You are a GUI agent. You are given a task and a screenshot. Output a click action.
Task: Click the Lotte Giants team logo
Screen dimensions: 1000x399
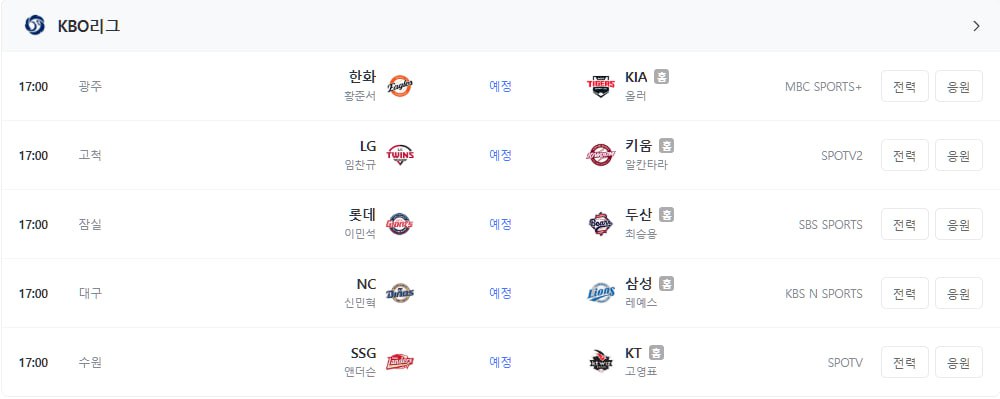[400, 224]
